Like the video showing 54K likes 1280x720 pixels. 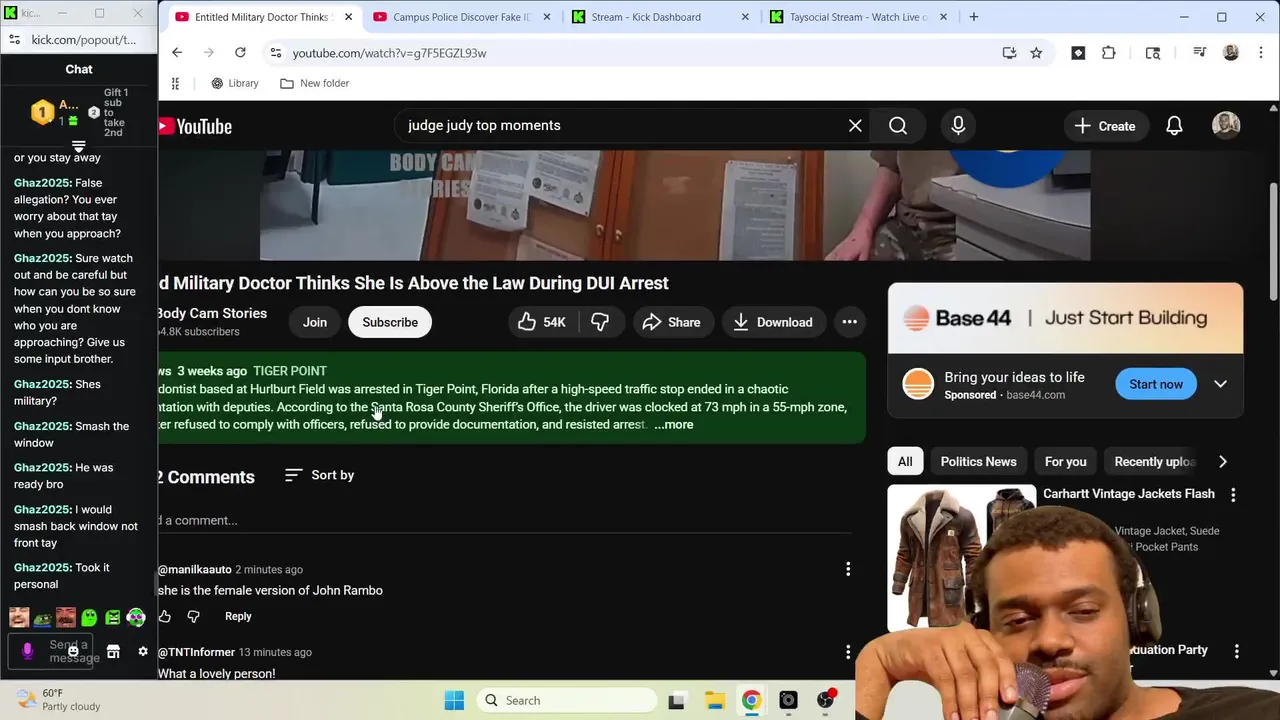point(541,322)
